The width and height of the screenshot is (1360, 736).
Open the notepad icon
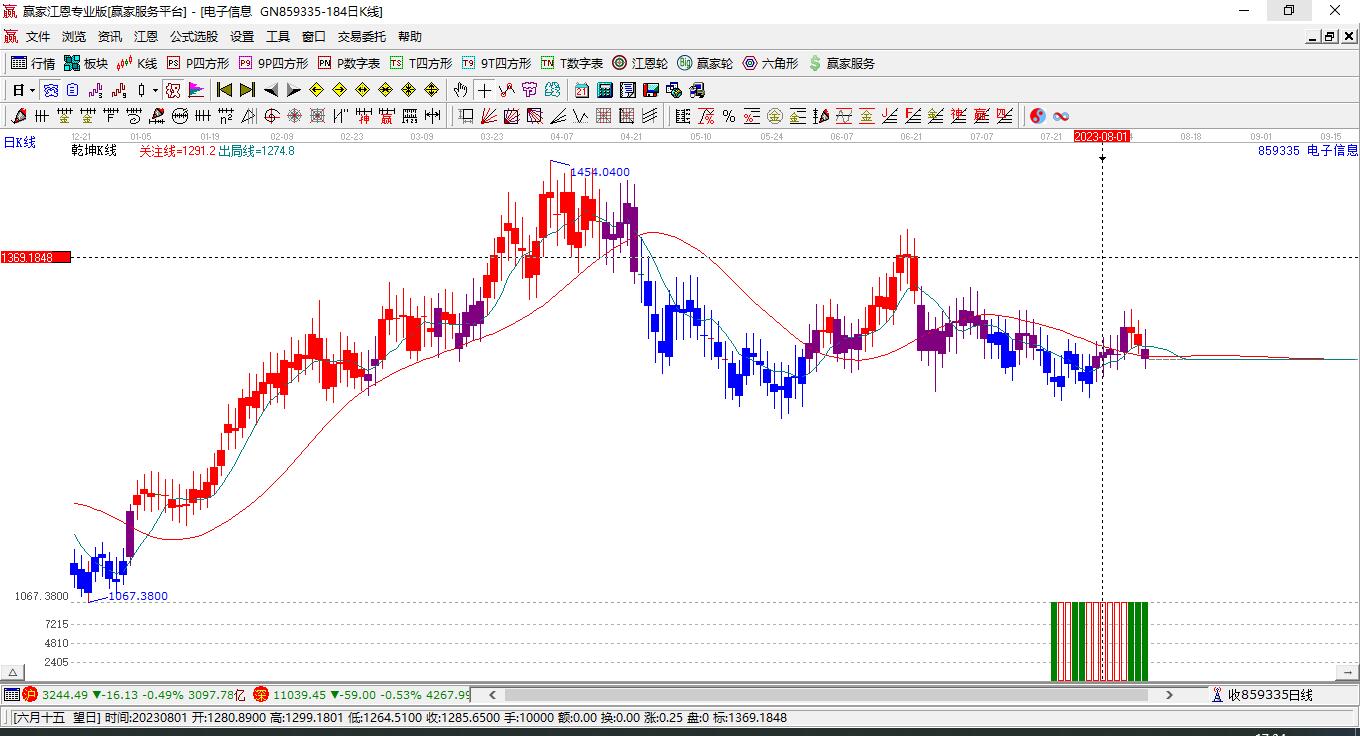coord(627,90)
